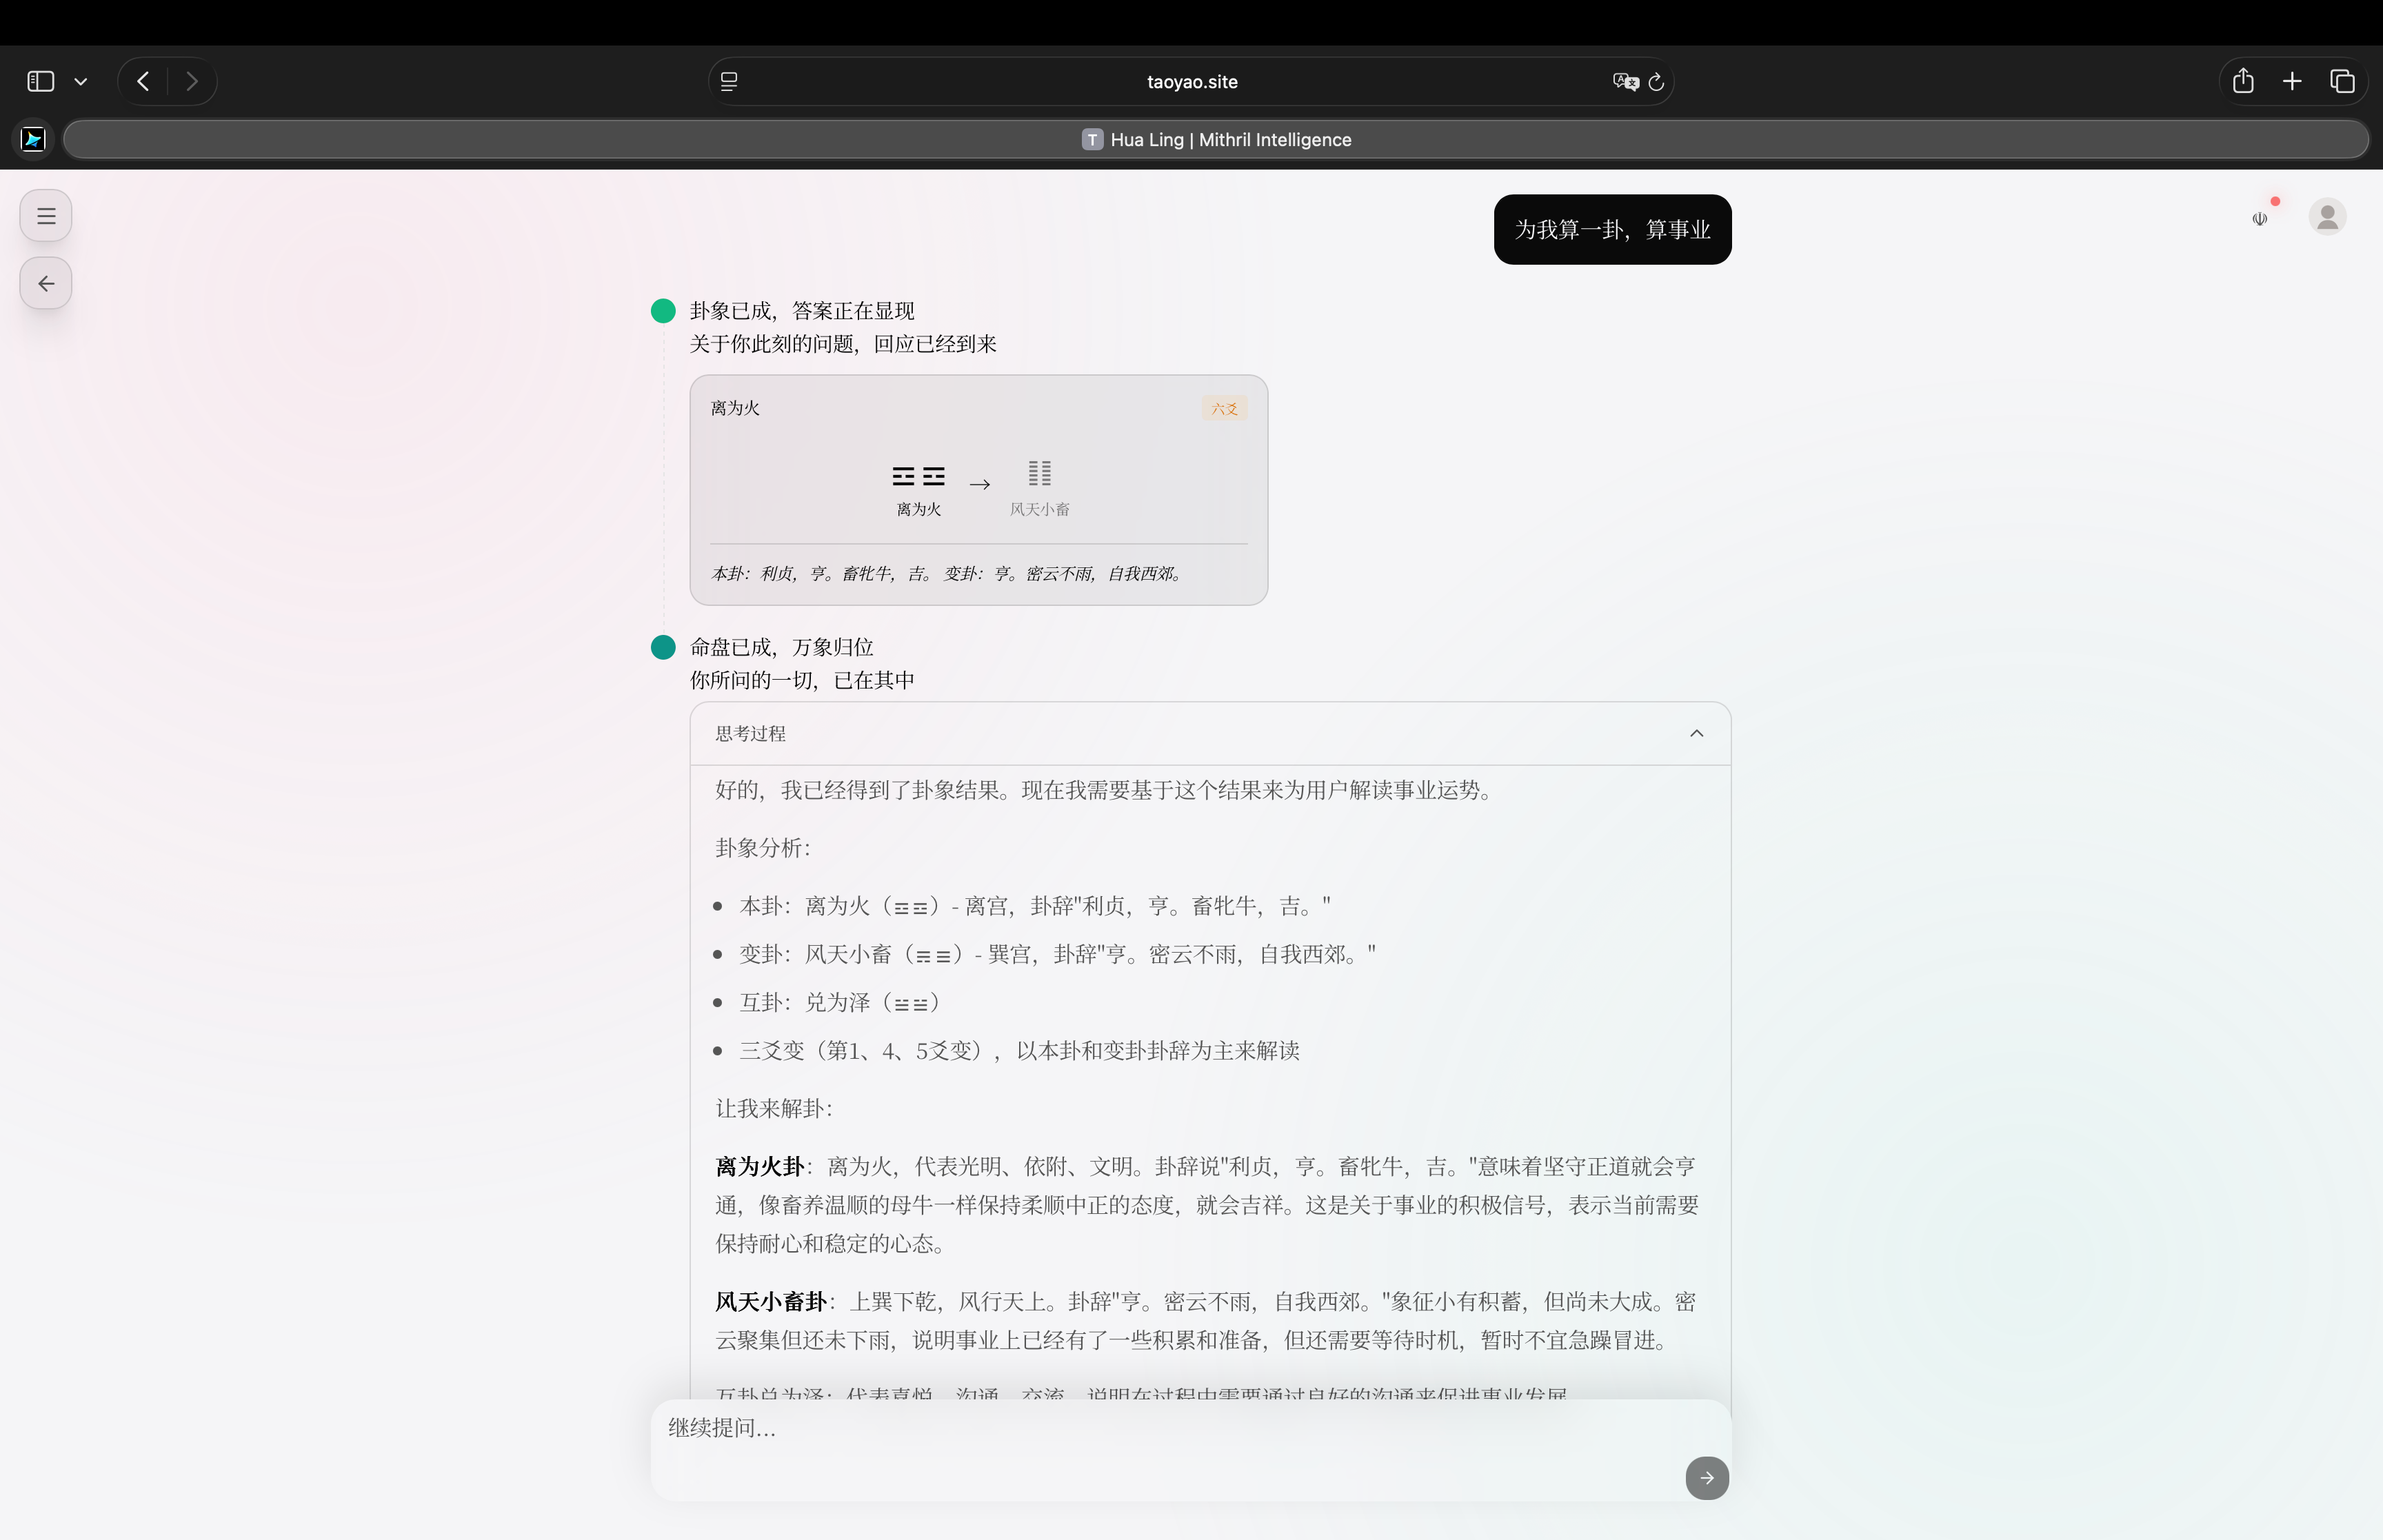Click the notification icon with red dot
The image size is (2383, 1540).
[x=2261, y=217]
